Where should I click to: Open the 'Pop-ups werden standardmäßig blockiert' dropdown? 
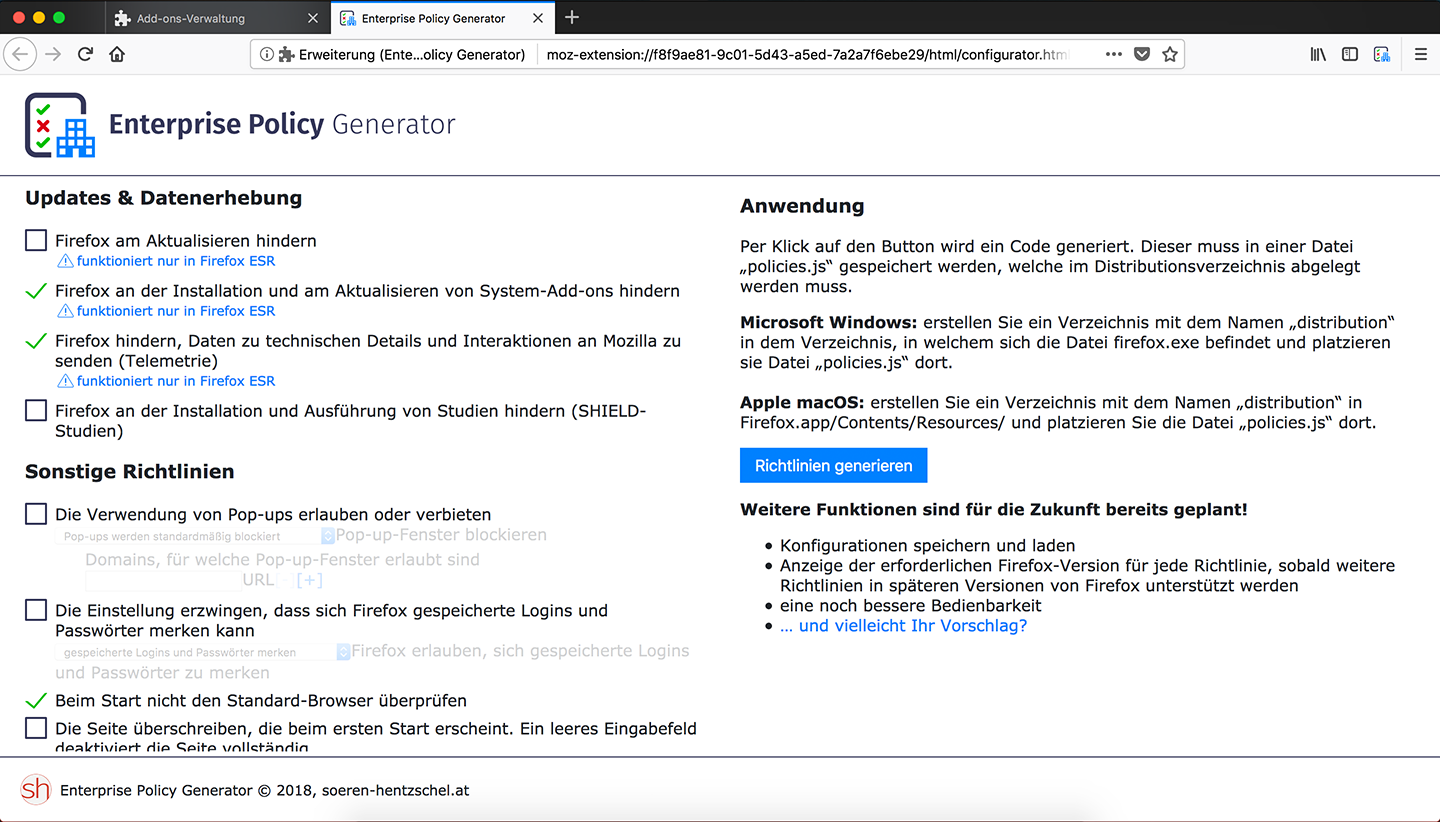coord(195,536)
